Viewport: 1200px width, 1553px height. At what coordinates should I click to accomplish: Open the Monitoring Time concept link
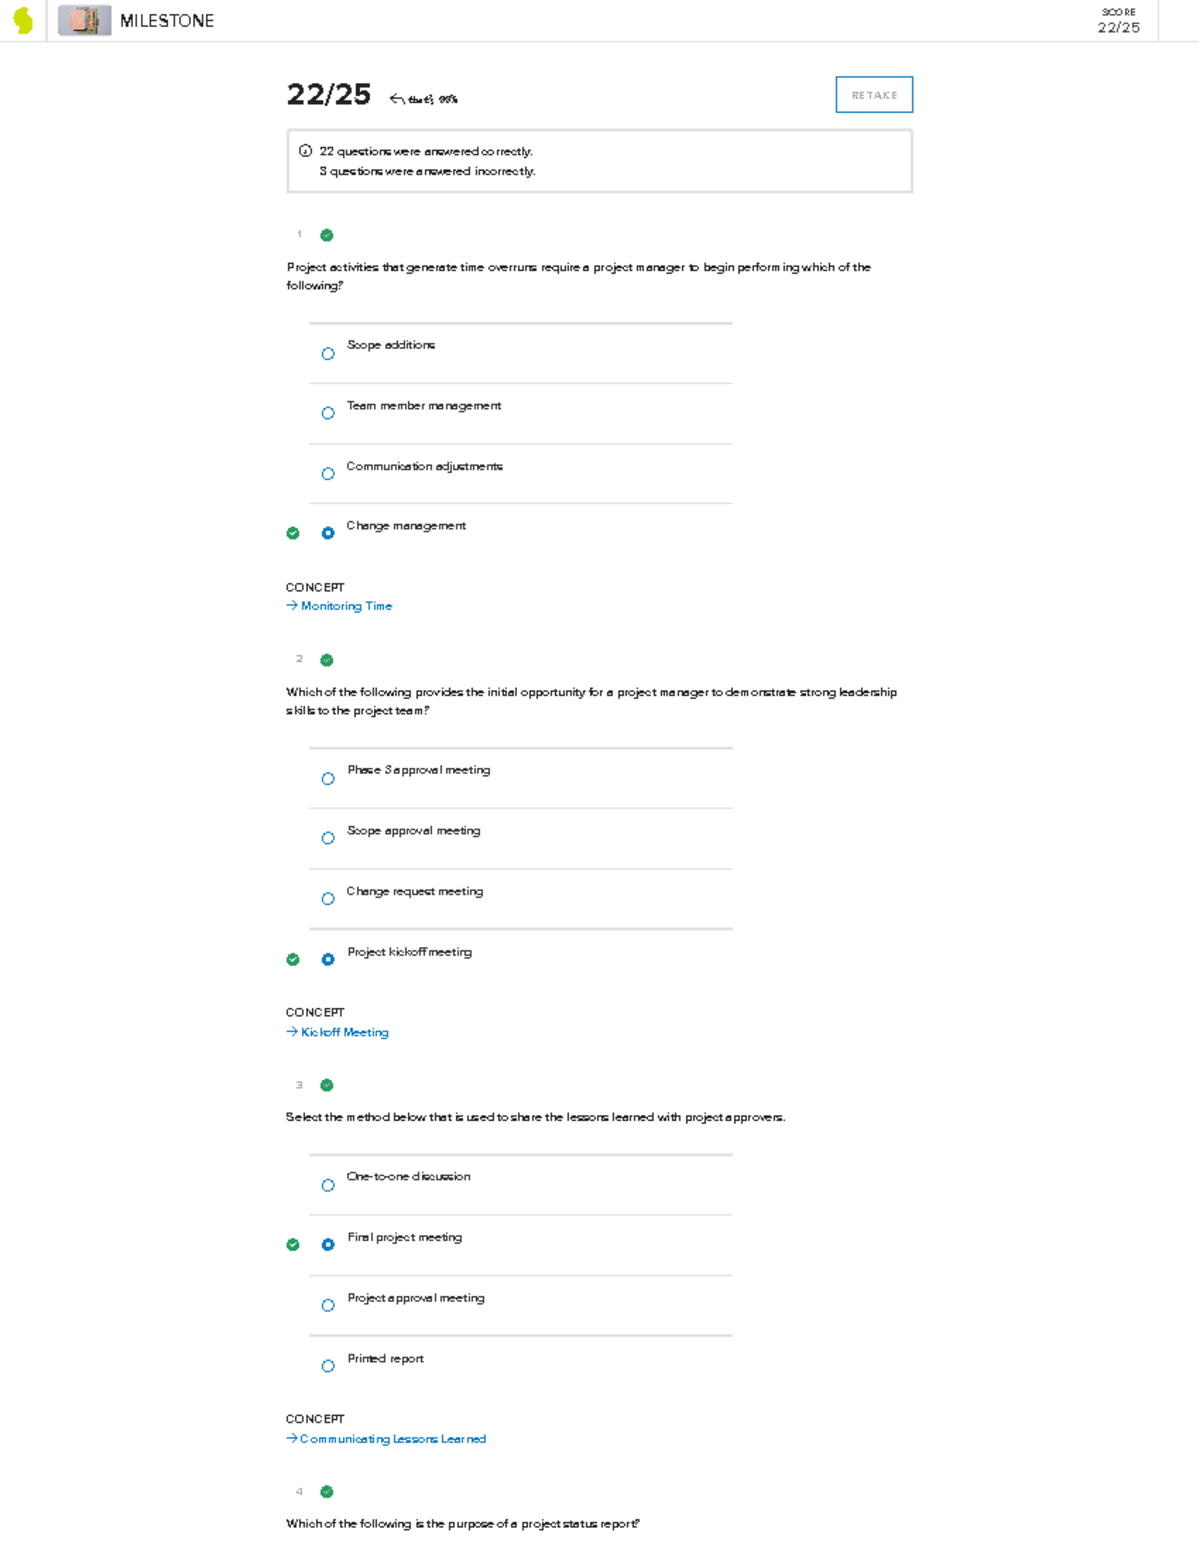(x=346, y=606)
